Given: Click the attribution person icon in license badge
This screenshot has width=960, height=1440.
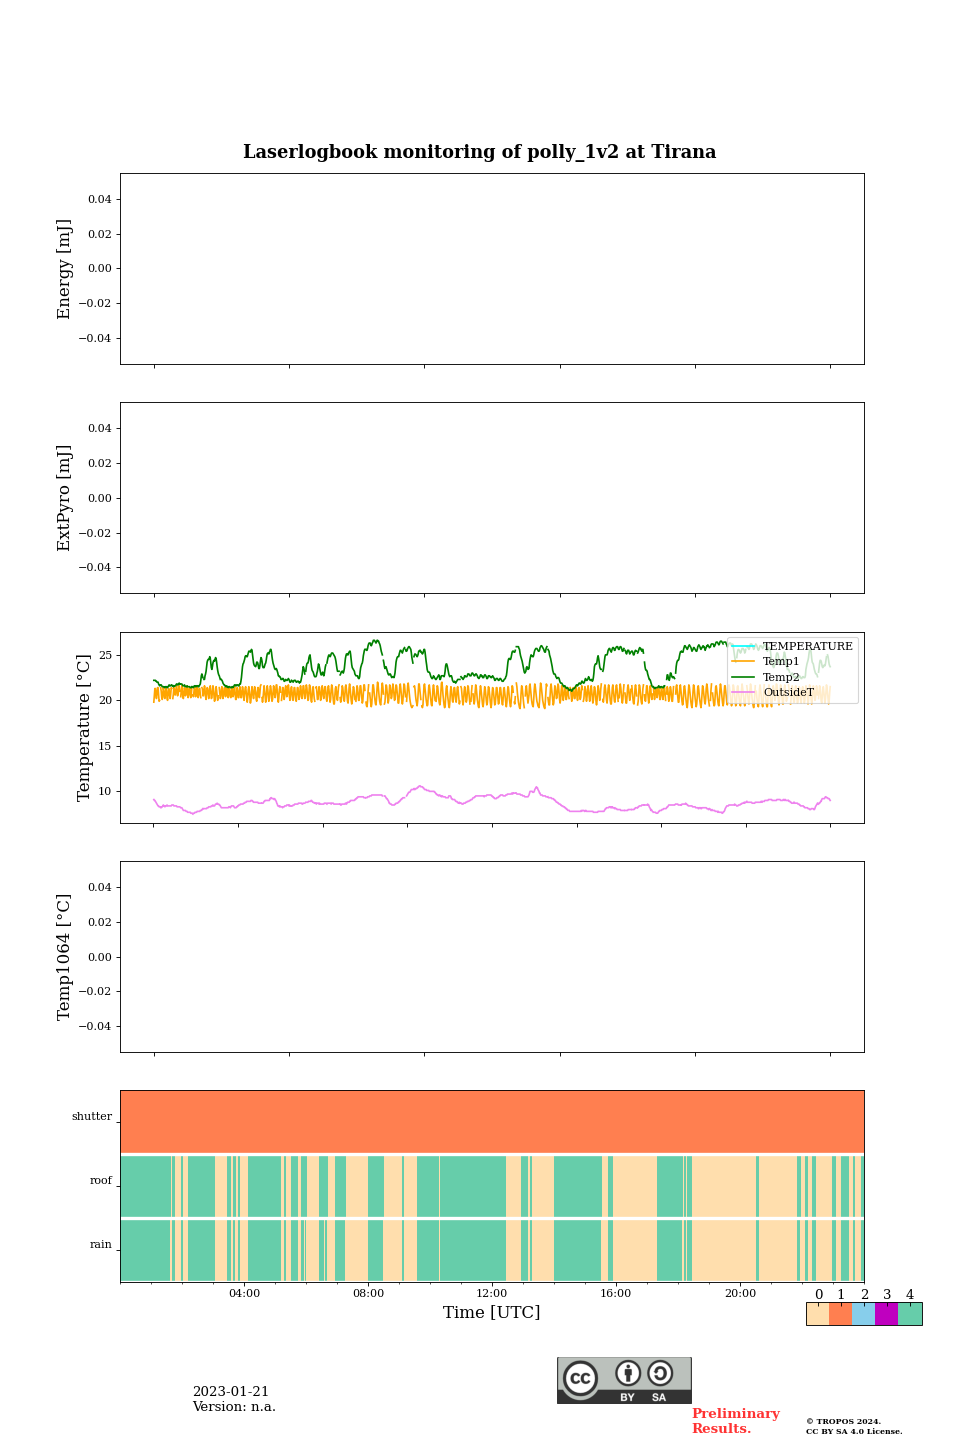Looking at the screenshot, I should 628,1373.
